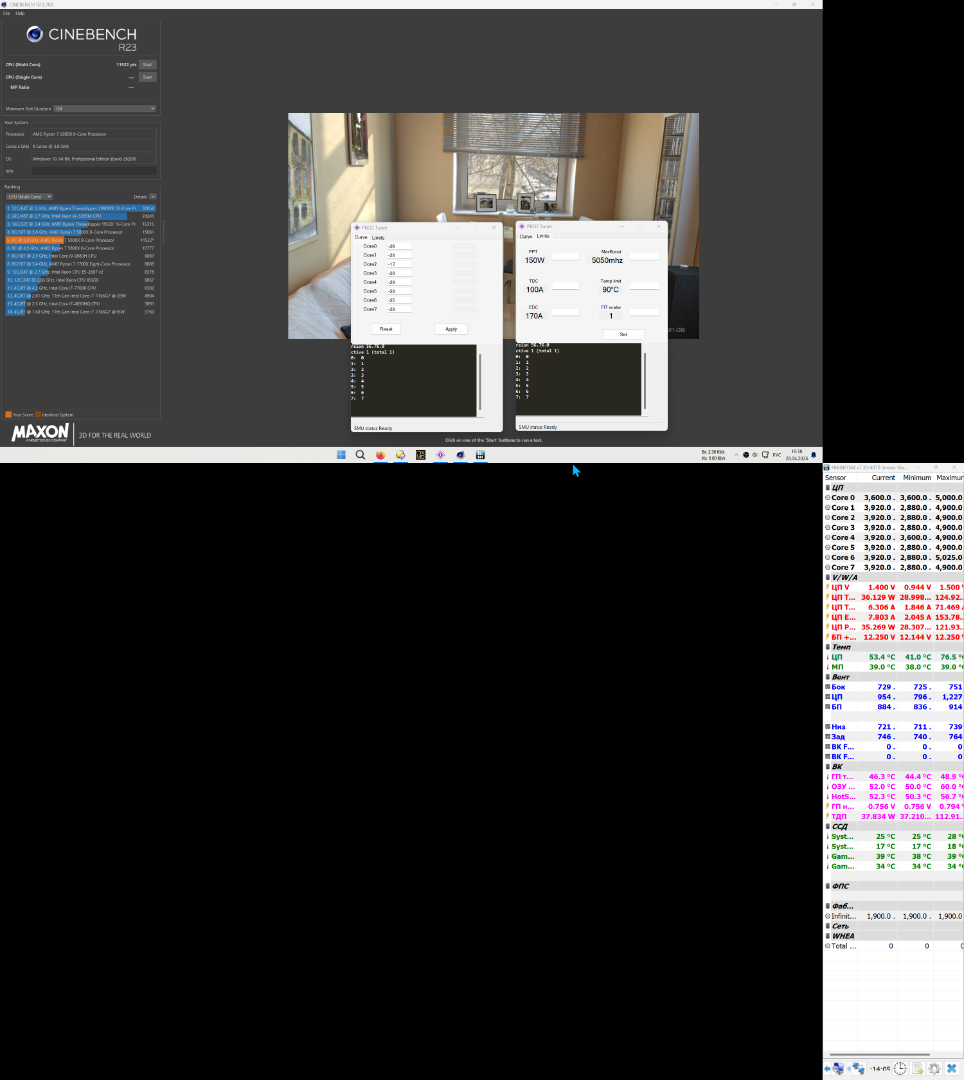Click Reset in PBO2 Tuner curve window
This screenshot has width=964, height=1080.
pyautogui.click(x=385, y=329)
